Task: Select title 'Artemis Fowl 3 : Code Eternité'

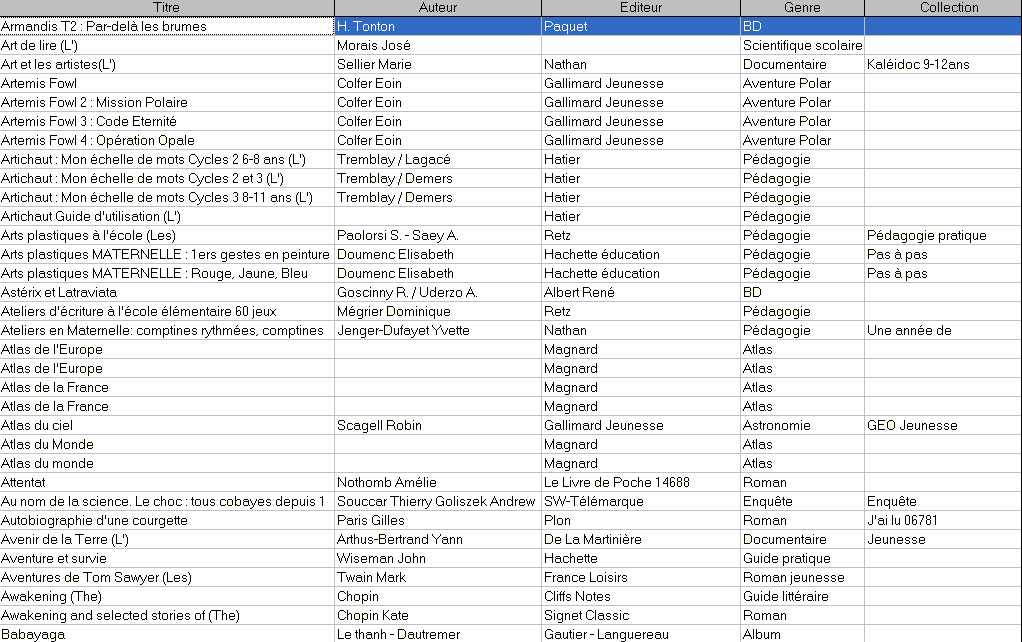Action: click(89, 121)
